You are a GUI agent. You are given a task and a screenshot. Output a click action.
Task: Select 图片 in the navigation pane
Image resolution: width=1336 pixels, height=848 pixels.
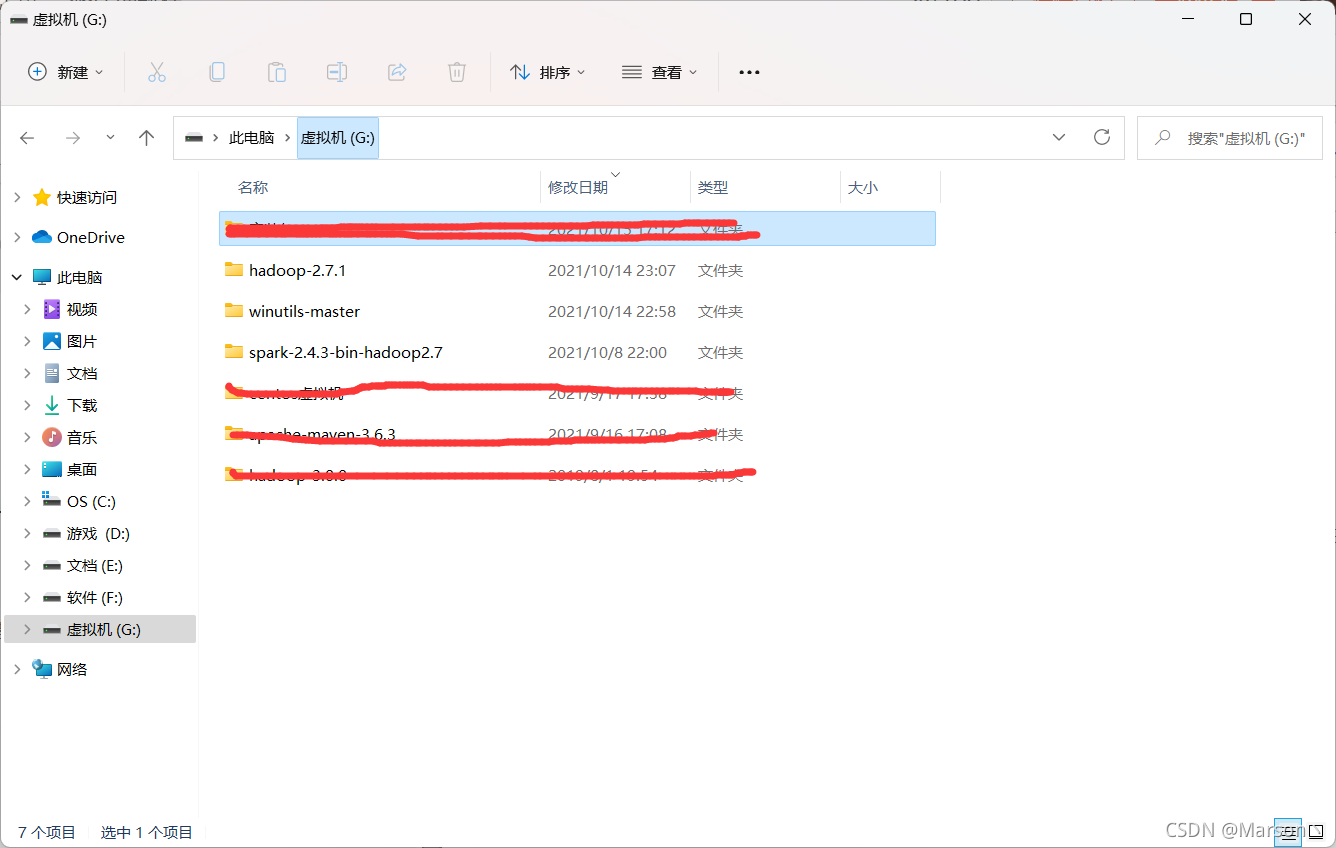pos(82,341)
